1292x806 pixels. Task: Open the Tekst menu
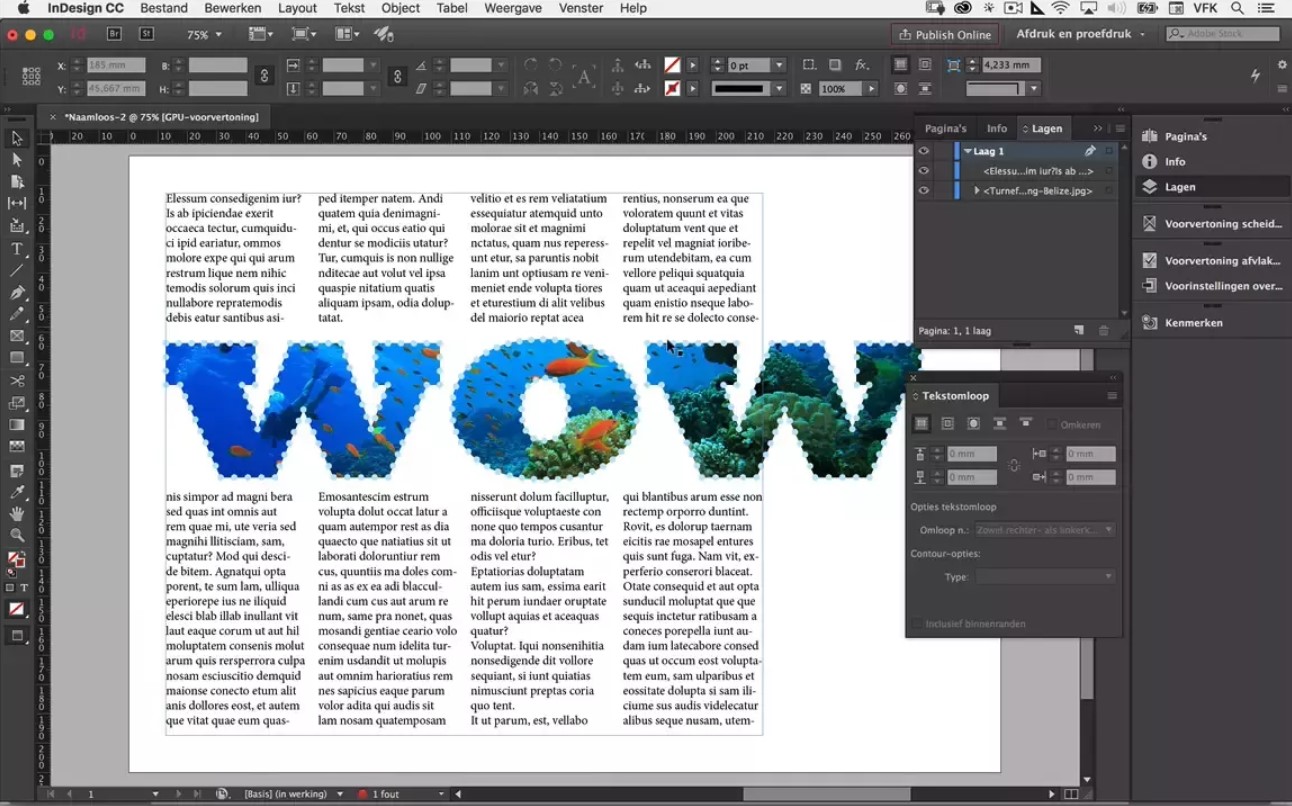(349, 8)
